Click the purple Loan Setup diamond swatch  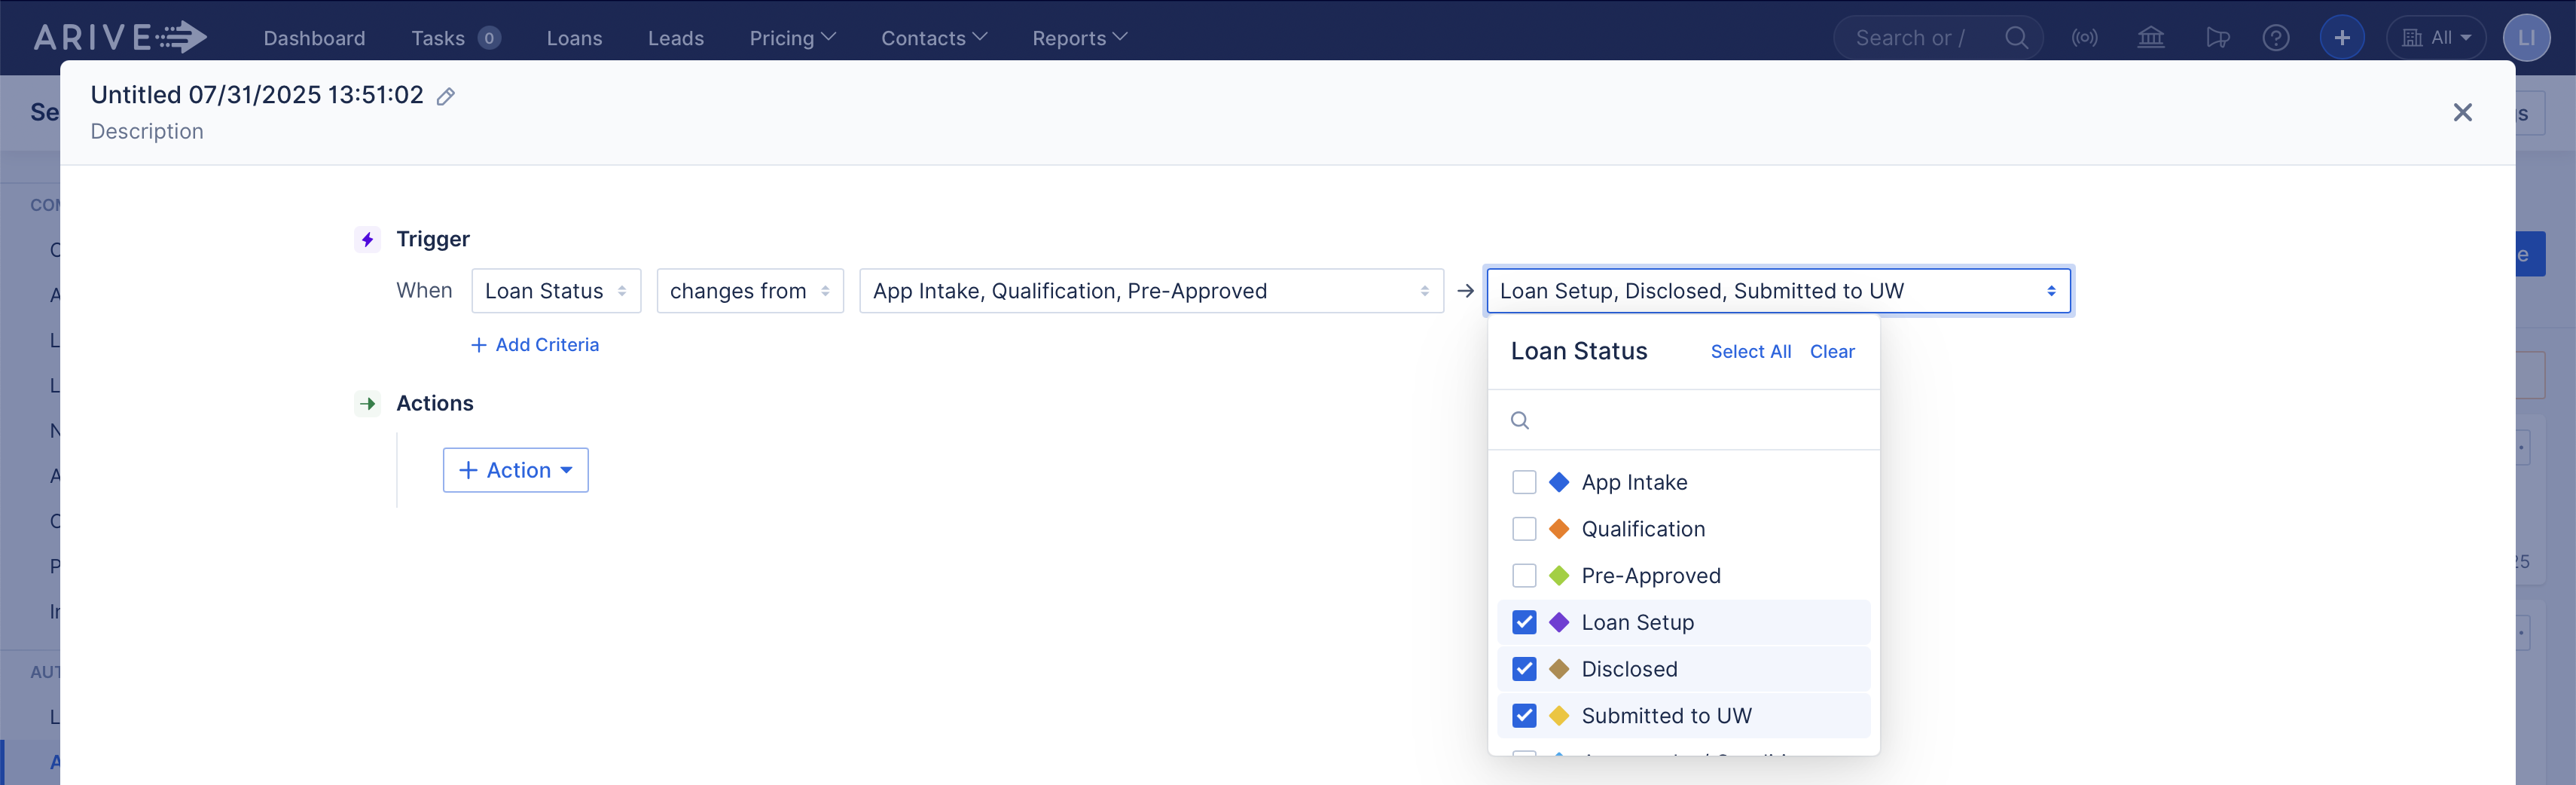click(1559, 622)
